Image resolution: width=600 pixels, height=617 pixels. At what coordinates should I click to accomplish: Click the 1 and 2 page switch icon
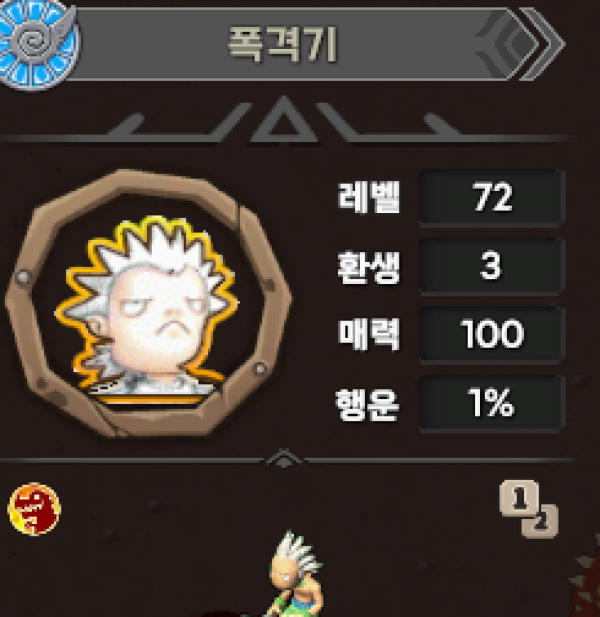(x=529, y=509)
